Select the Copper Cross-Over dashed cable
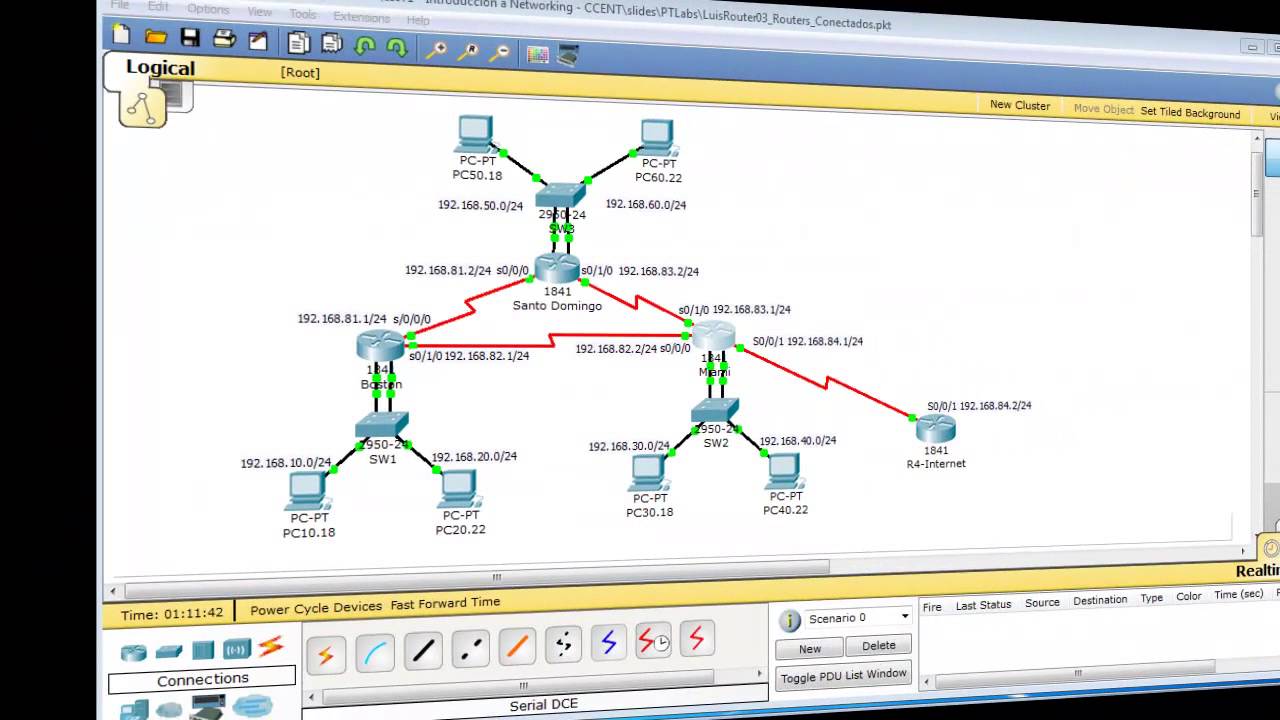This screenshot has width=1280, height=720. point(470,649)
